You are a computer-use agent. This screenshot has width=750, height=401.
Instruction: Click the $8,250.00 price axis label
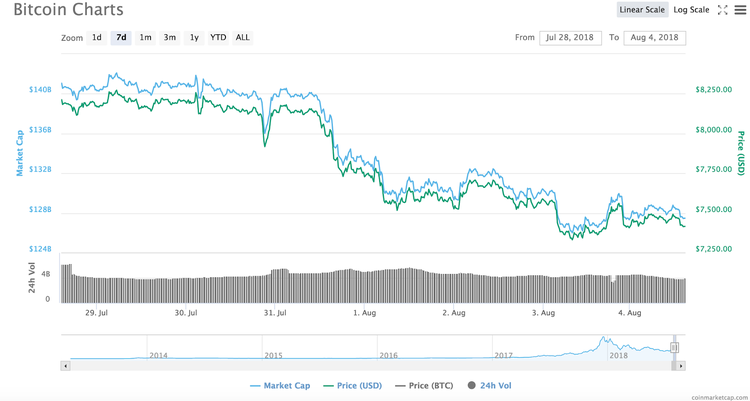tap(715, 89)
